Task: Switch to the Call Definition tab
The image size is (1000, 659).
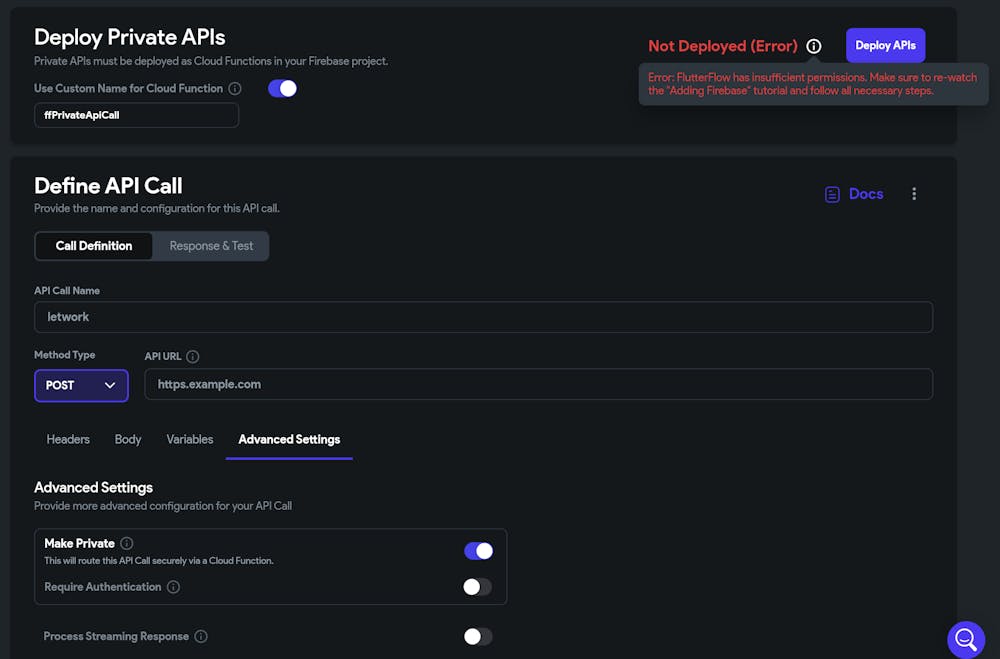Action: [x=94, y=246]
